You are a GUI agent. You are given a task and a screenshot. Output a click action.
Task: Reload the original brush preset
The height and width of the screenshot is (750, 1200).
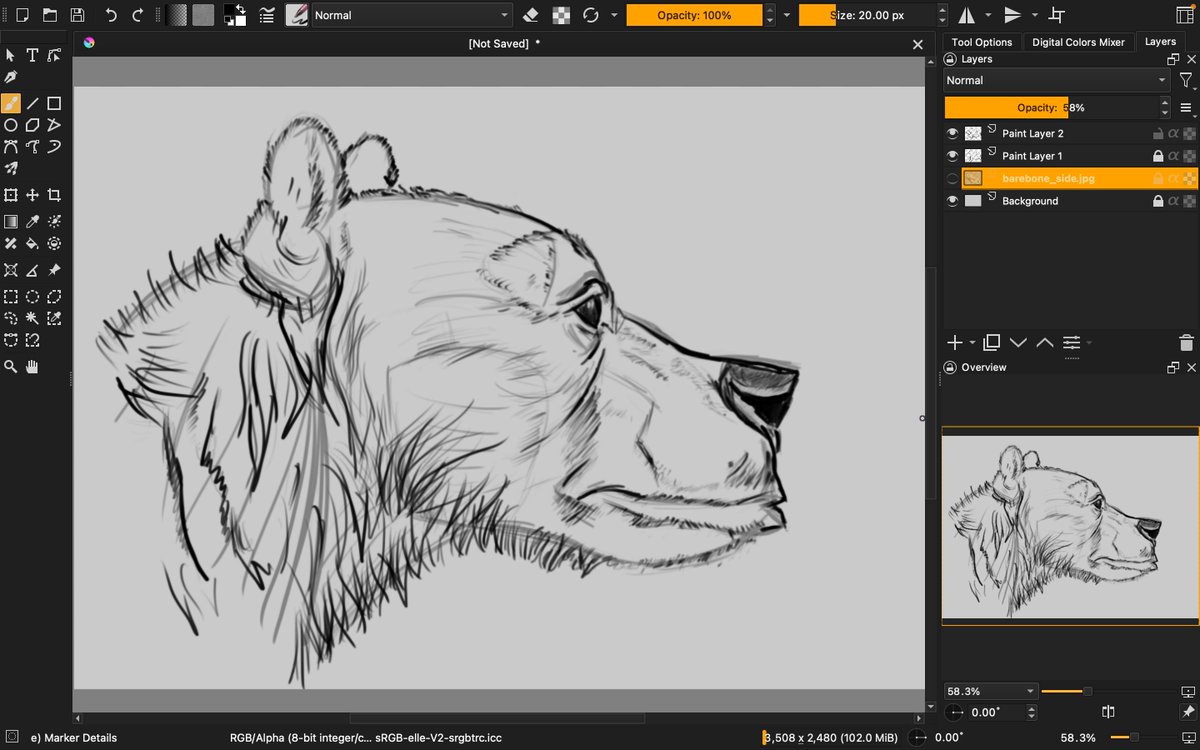click(591, 15)
